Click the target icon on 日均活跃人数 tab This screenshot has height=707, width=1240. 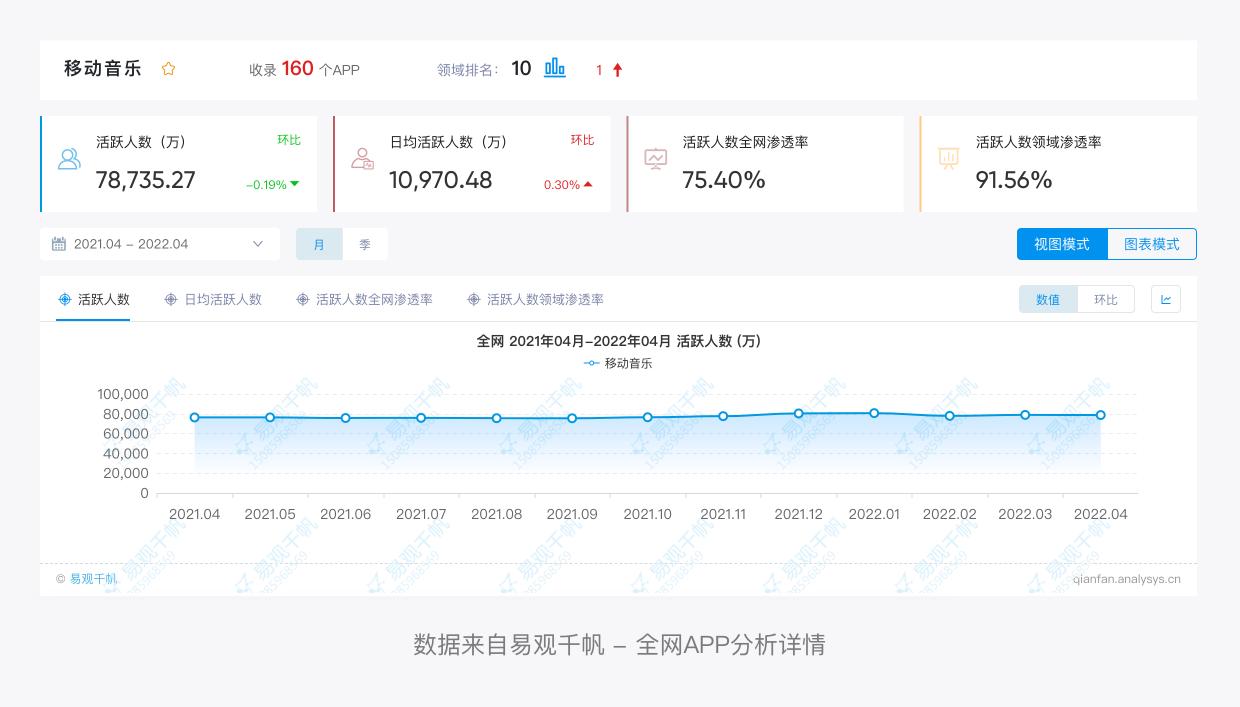point(171,299)
